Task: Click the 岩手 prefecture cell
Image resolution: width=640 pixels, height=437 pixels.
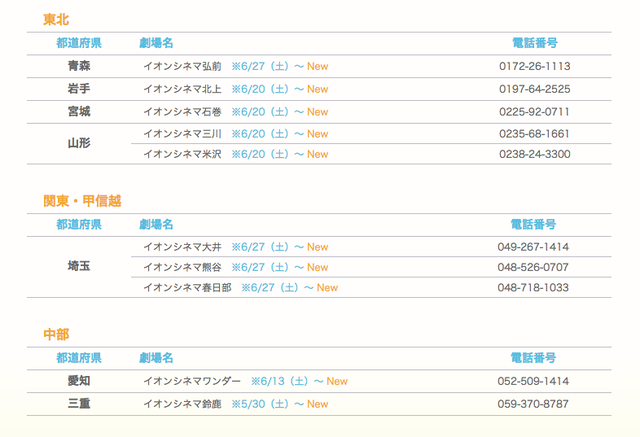Action: [79, 89]
